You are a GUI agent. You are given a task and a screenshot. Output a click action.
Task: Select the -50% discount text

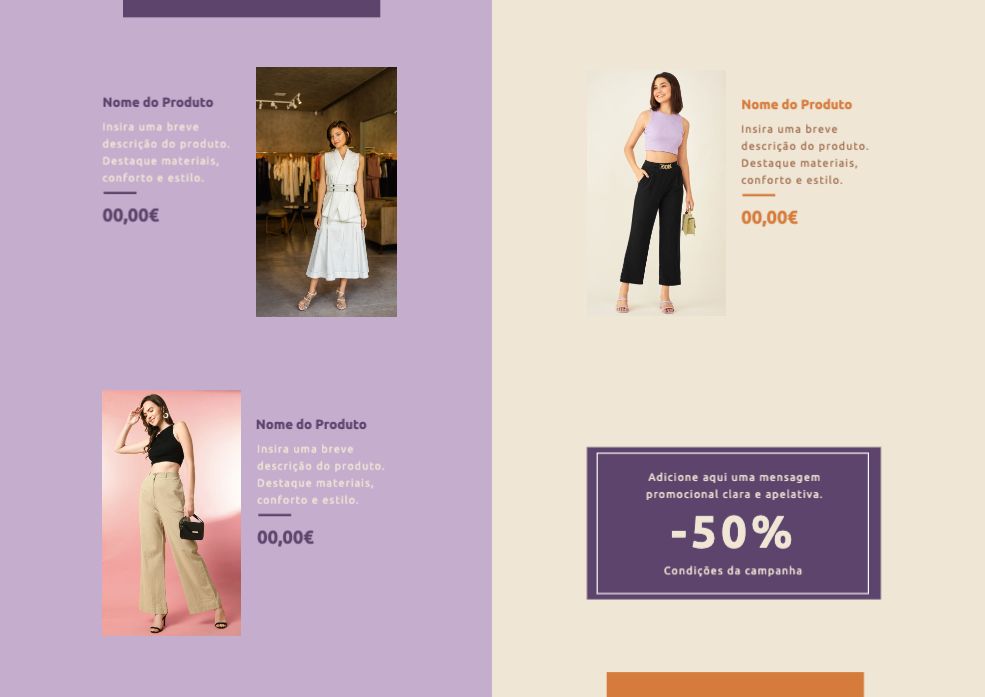coord(732,532)
